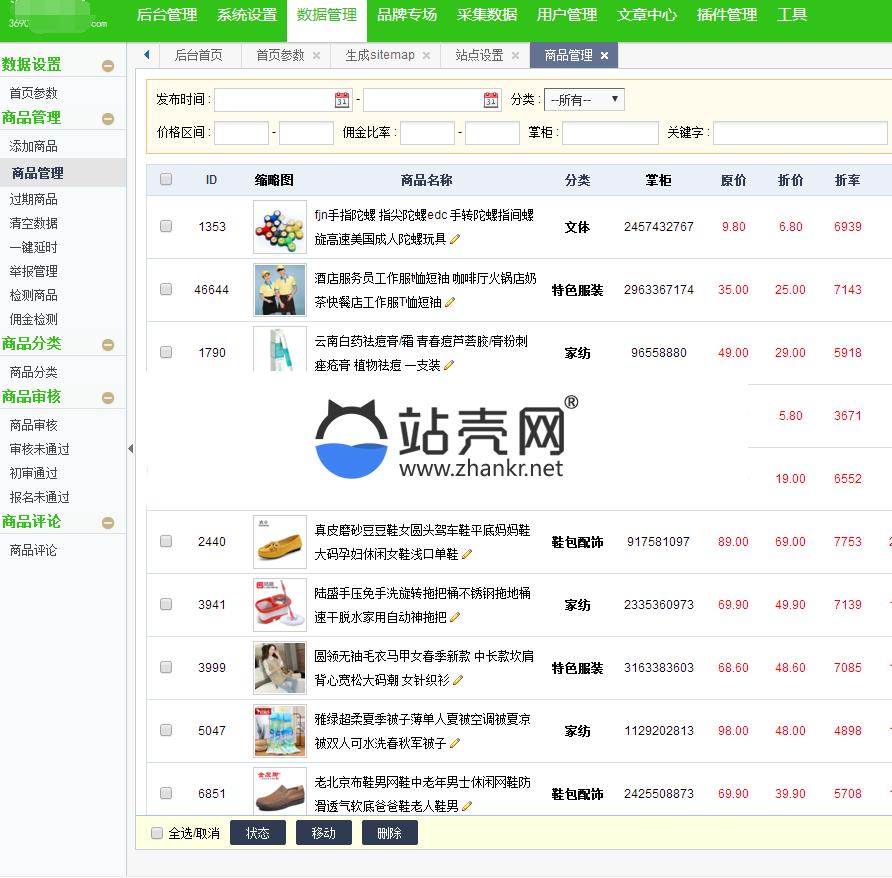Click pencil edit icon for product 1353
Image resolution: width=892 pixels, height=878 pixels.
(x=455, y=239)
